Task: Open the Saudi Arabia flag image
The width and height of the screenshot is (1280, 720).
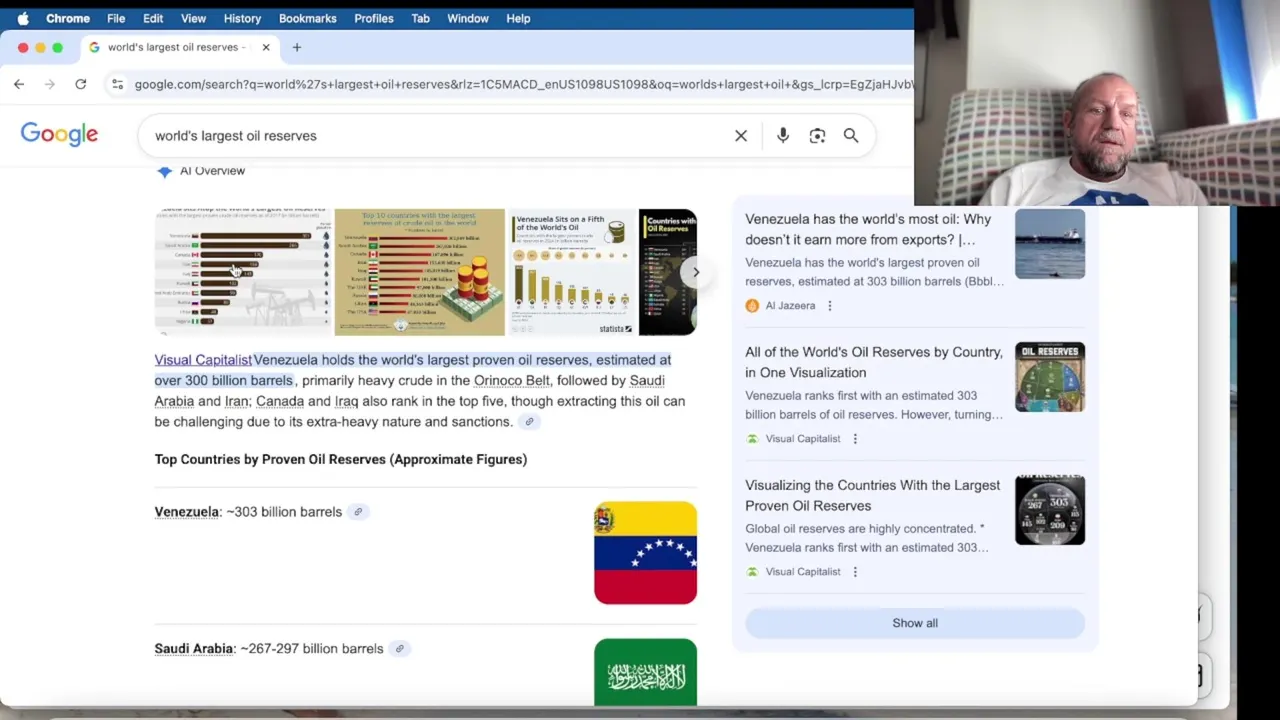Action: (x=645, y=673)
